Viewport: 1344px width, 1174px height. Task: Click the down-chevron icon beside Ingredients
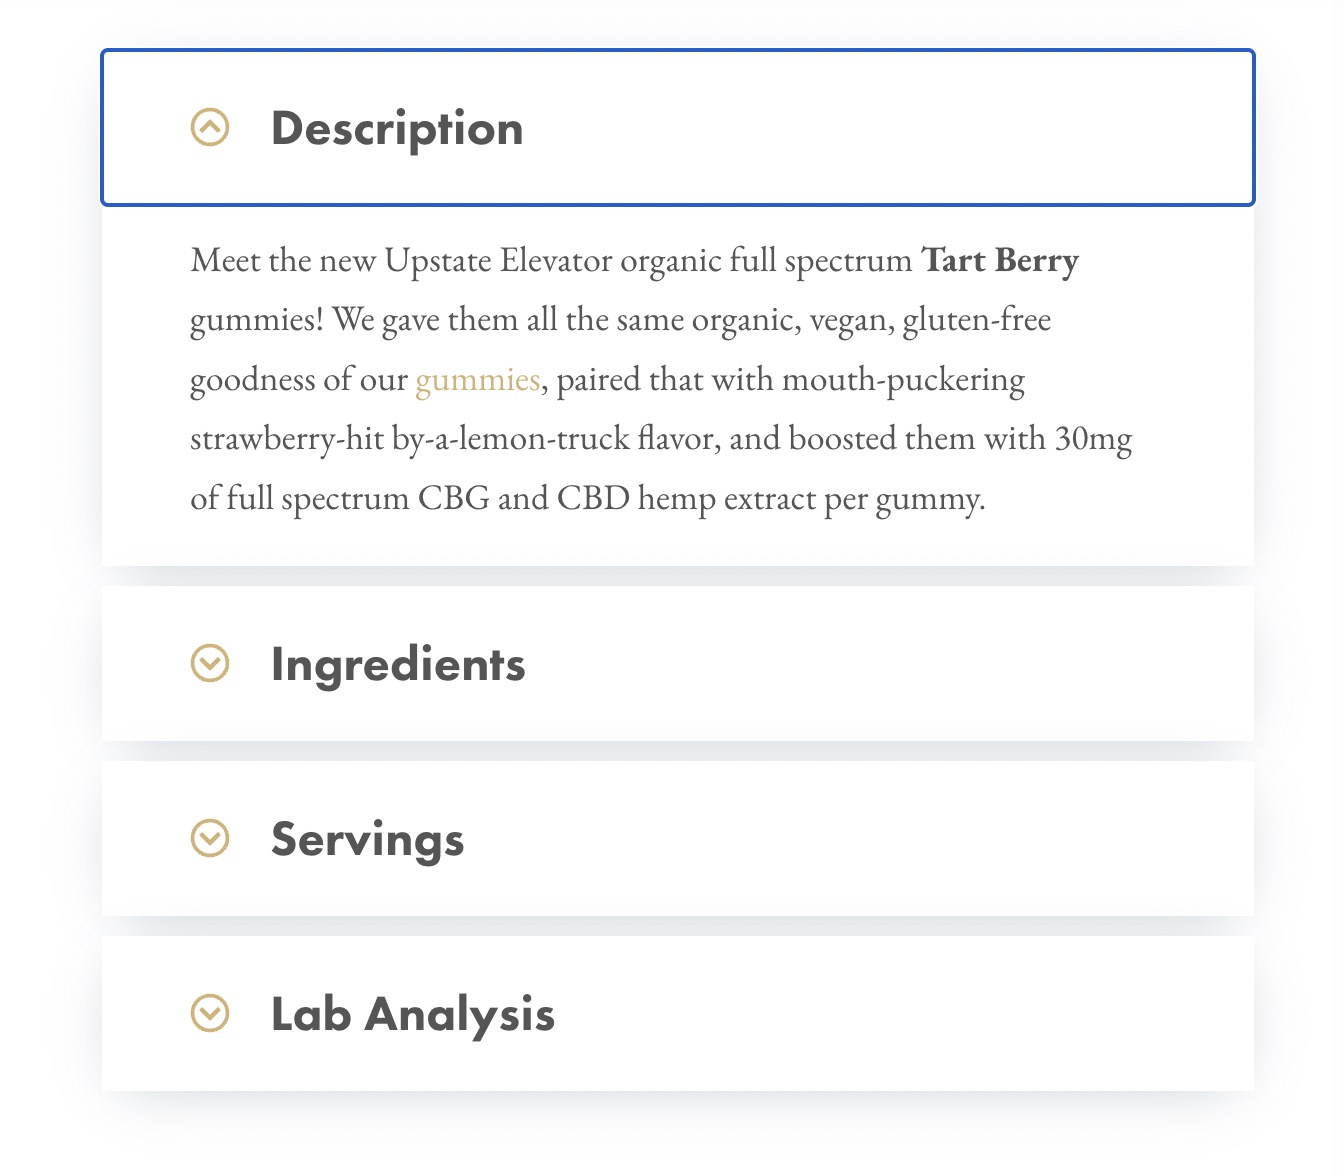(x=210, y=663)
